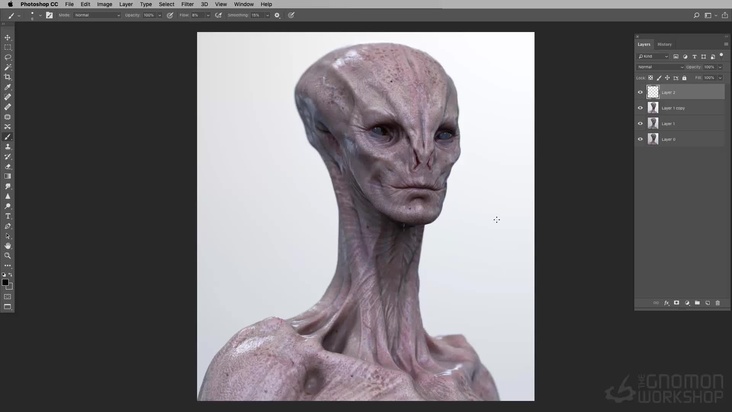Open the workspace switcher

coord(710,15)
